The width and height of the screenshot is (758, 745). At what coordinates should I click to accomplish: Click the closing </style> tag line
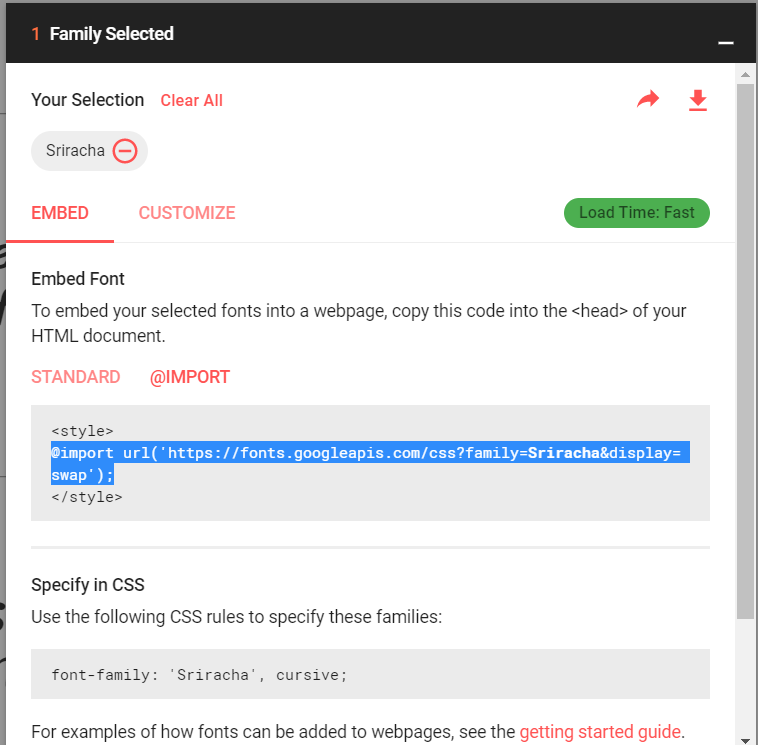(87, 496)
